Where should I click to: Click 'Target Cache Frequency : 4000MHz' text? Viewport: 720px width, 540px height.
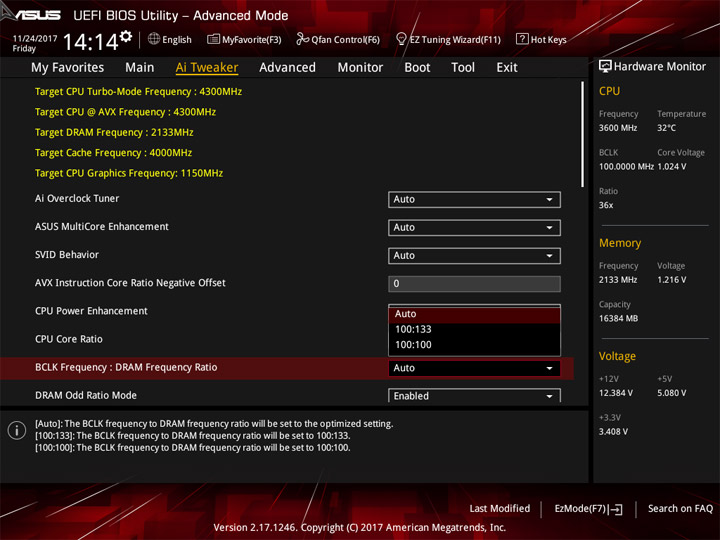(x=113, y=152)
